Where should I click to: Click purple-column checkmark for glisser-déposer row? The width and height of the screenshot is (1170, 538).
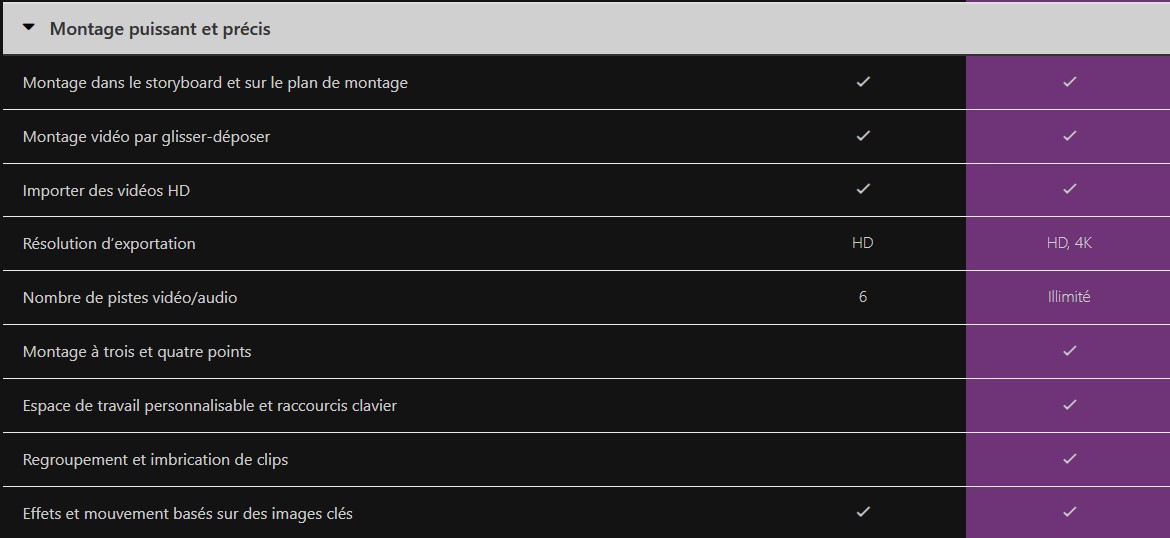(1069, 136)
